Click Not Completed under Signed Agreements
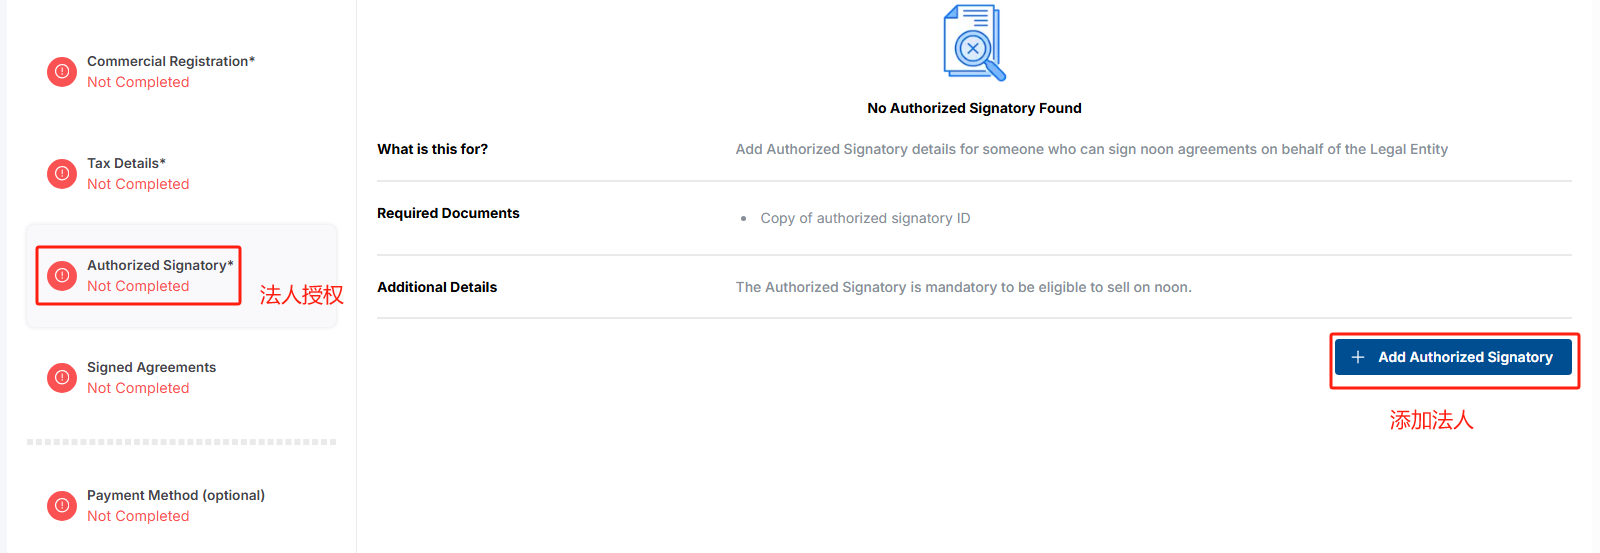The height and width of the screenshot is (553, 1600). (x=138, y=388)
